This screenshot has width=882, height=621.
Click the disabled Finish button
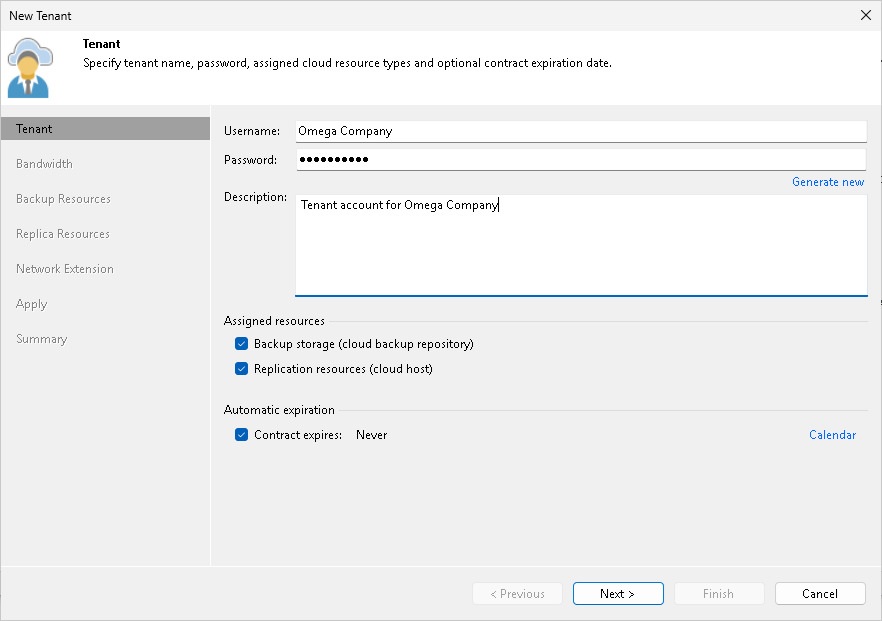click(x=719, y=593)
